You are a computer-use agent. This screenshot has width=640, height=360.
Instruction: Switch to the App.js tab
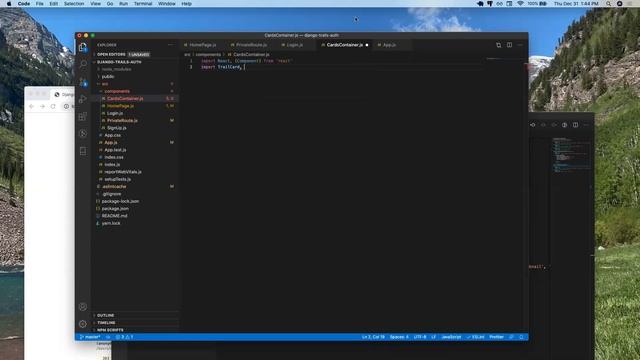pos(389,45)
